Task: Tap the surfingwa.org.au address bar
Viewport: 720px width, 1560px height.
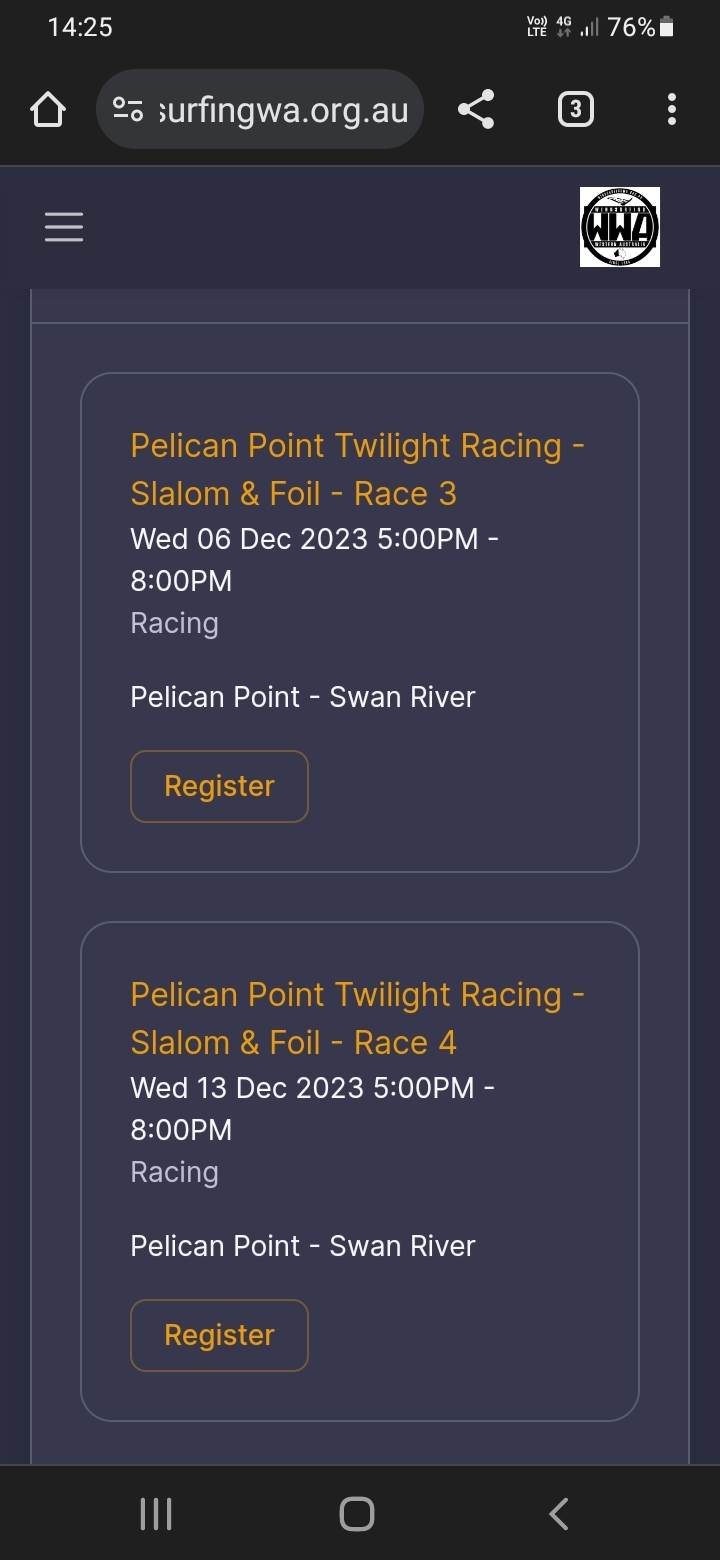Action: [282, 110]
